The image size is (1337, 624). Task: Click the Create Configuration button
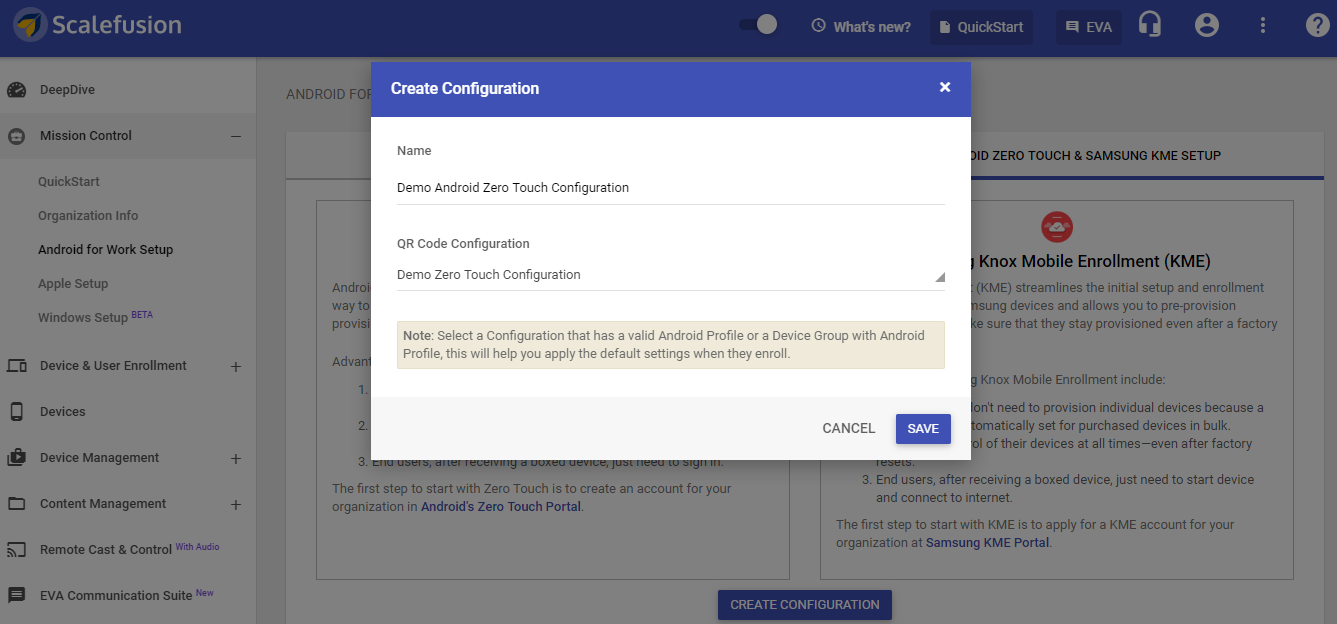click(805, 605)
